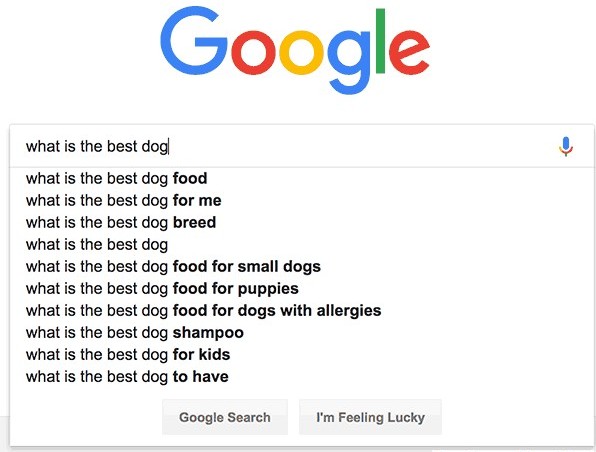Click the Google Search button
Screen dimensions: 596x452
coord(225,417)
